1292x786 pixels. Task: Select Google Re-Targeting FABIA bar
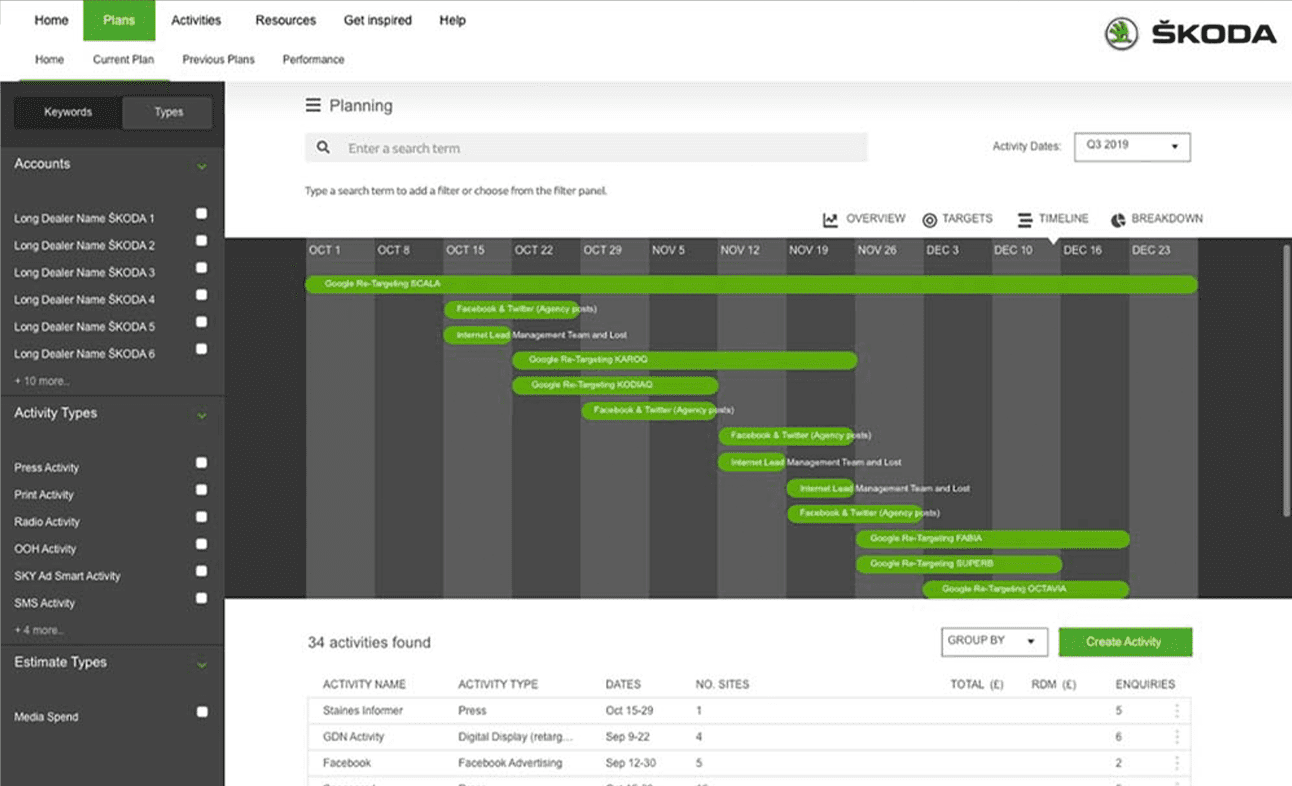[992, 539]
